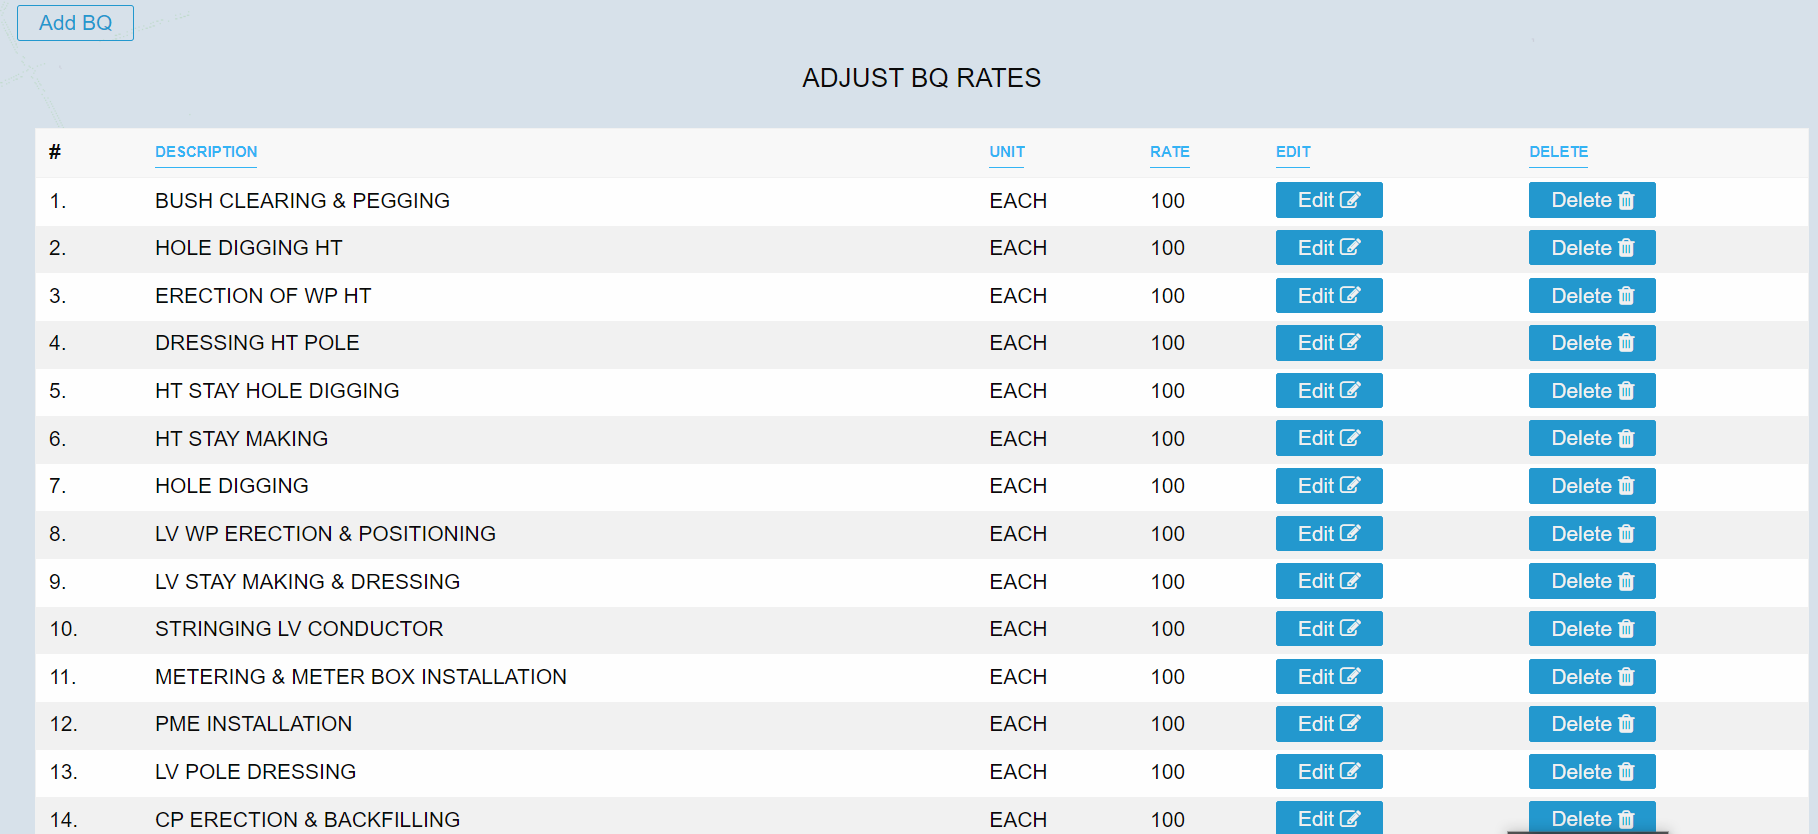
Task: Edit HT STAY HOLE DIGGING entry
Action: tap(1329, 391)
